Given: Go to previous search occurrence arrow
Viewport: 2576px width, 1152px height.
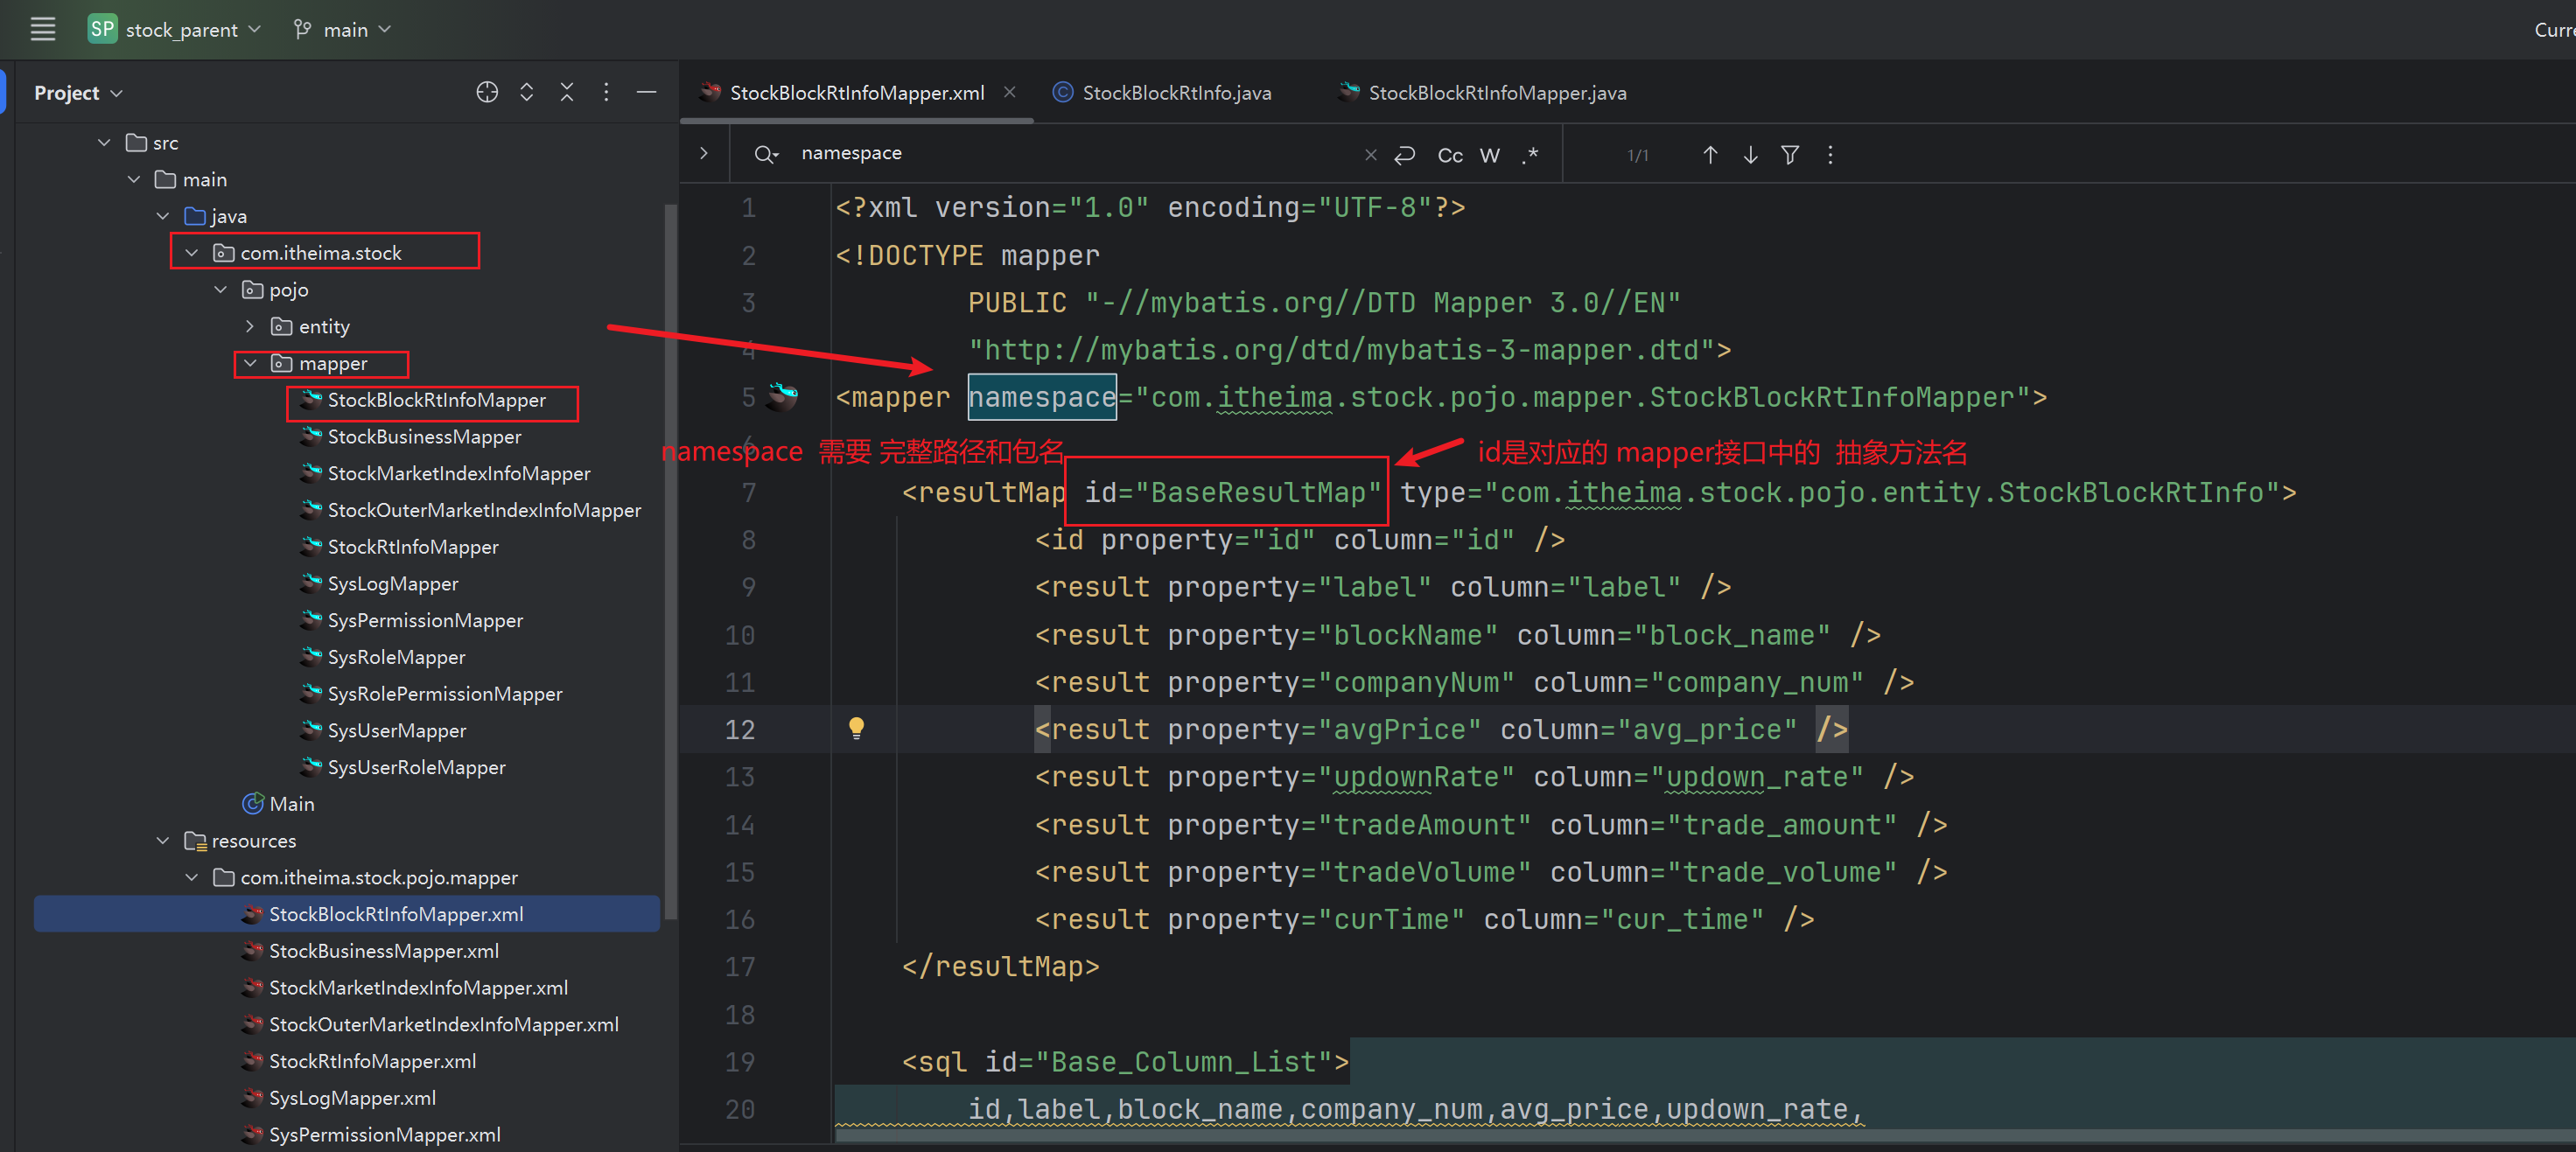Looking at the screenshot, I should pos(1710,155).
